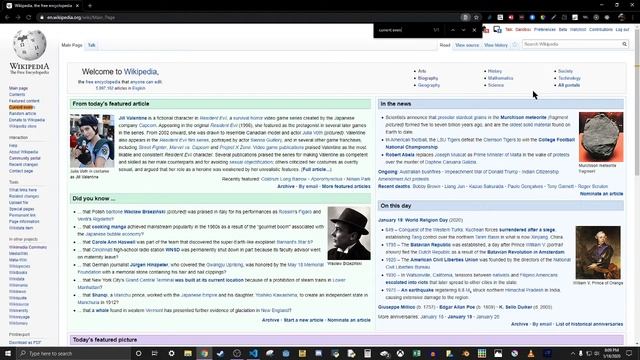Image resolution: width=640 pixels, height=360 pixels.
Task: Open the View history tab
Action: pyautogui.click(x=496, y=45)
